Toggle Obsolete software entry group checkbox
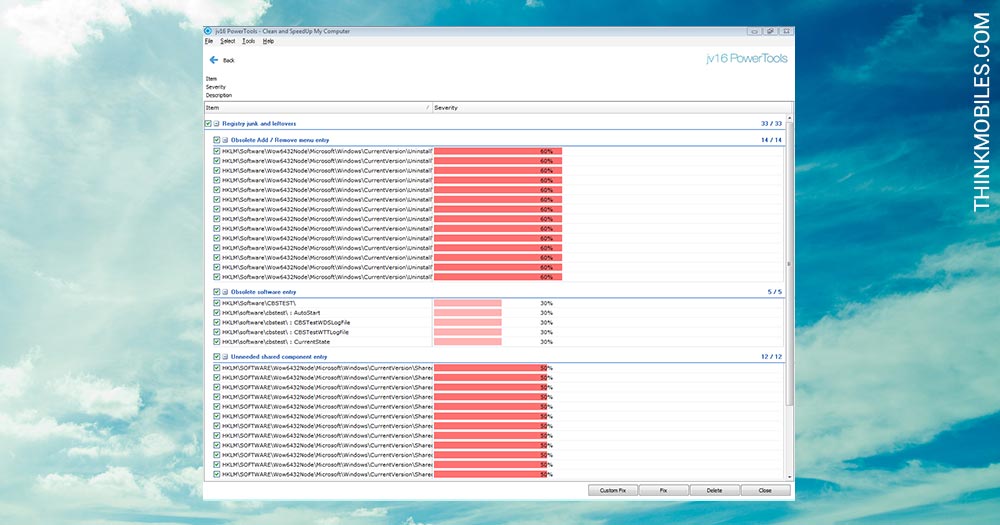This screenshot has width=1000, height=525. pos(217,292)
